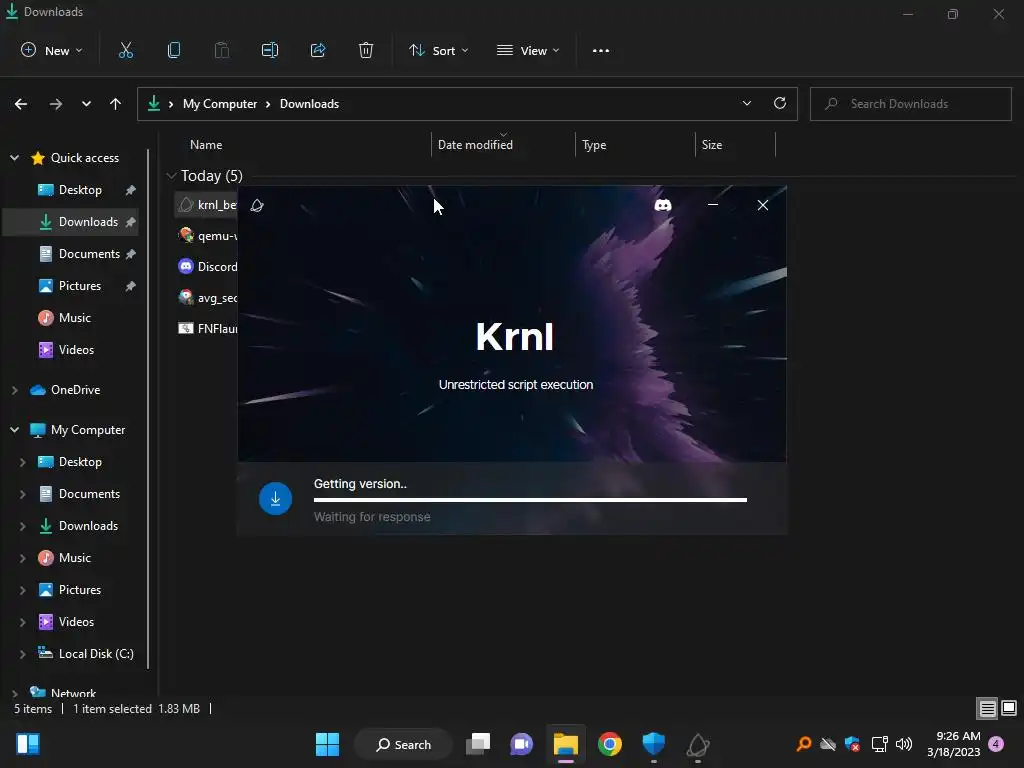Click the Copy icon in toolbar
This screenshot has height=768, width=1024.
point(174,50)
